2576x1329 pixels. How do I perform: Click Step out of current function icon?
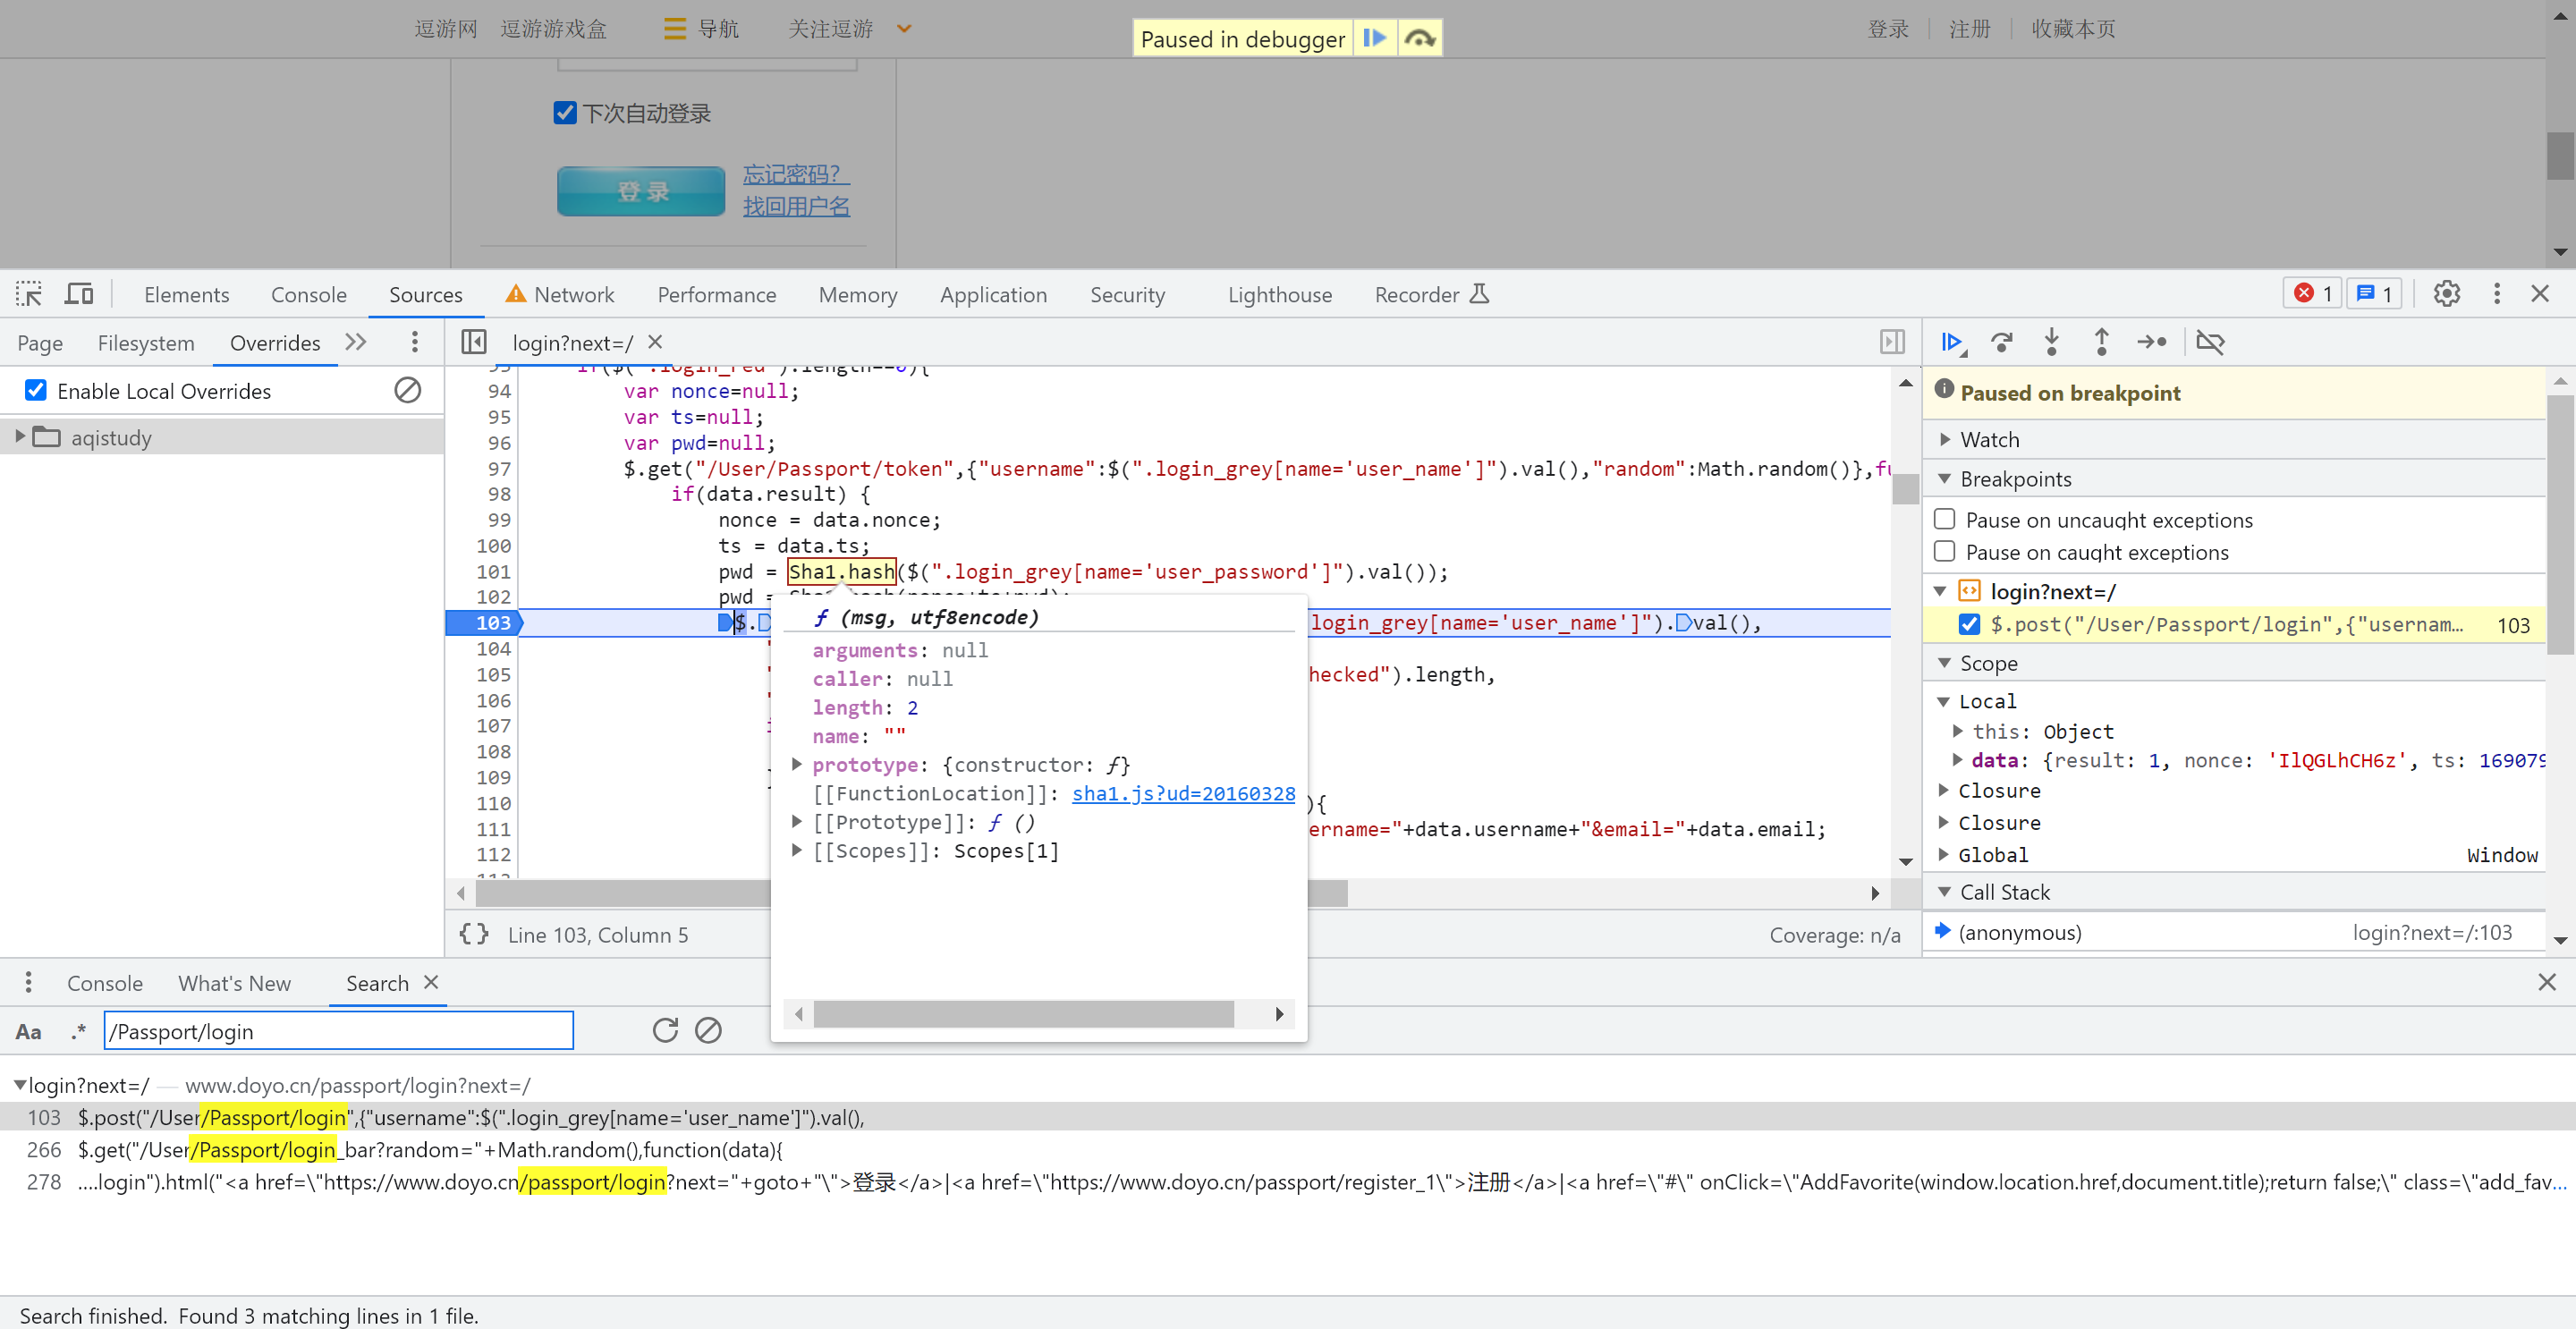[x=2101, y=342]
